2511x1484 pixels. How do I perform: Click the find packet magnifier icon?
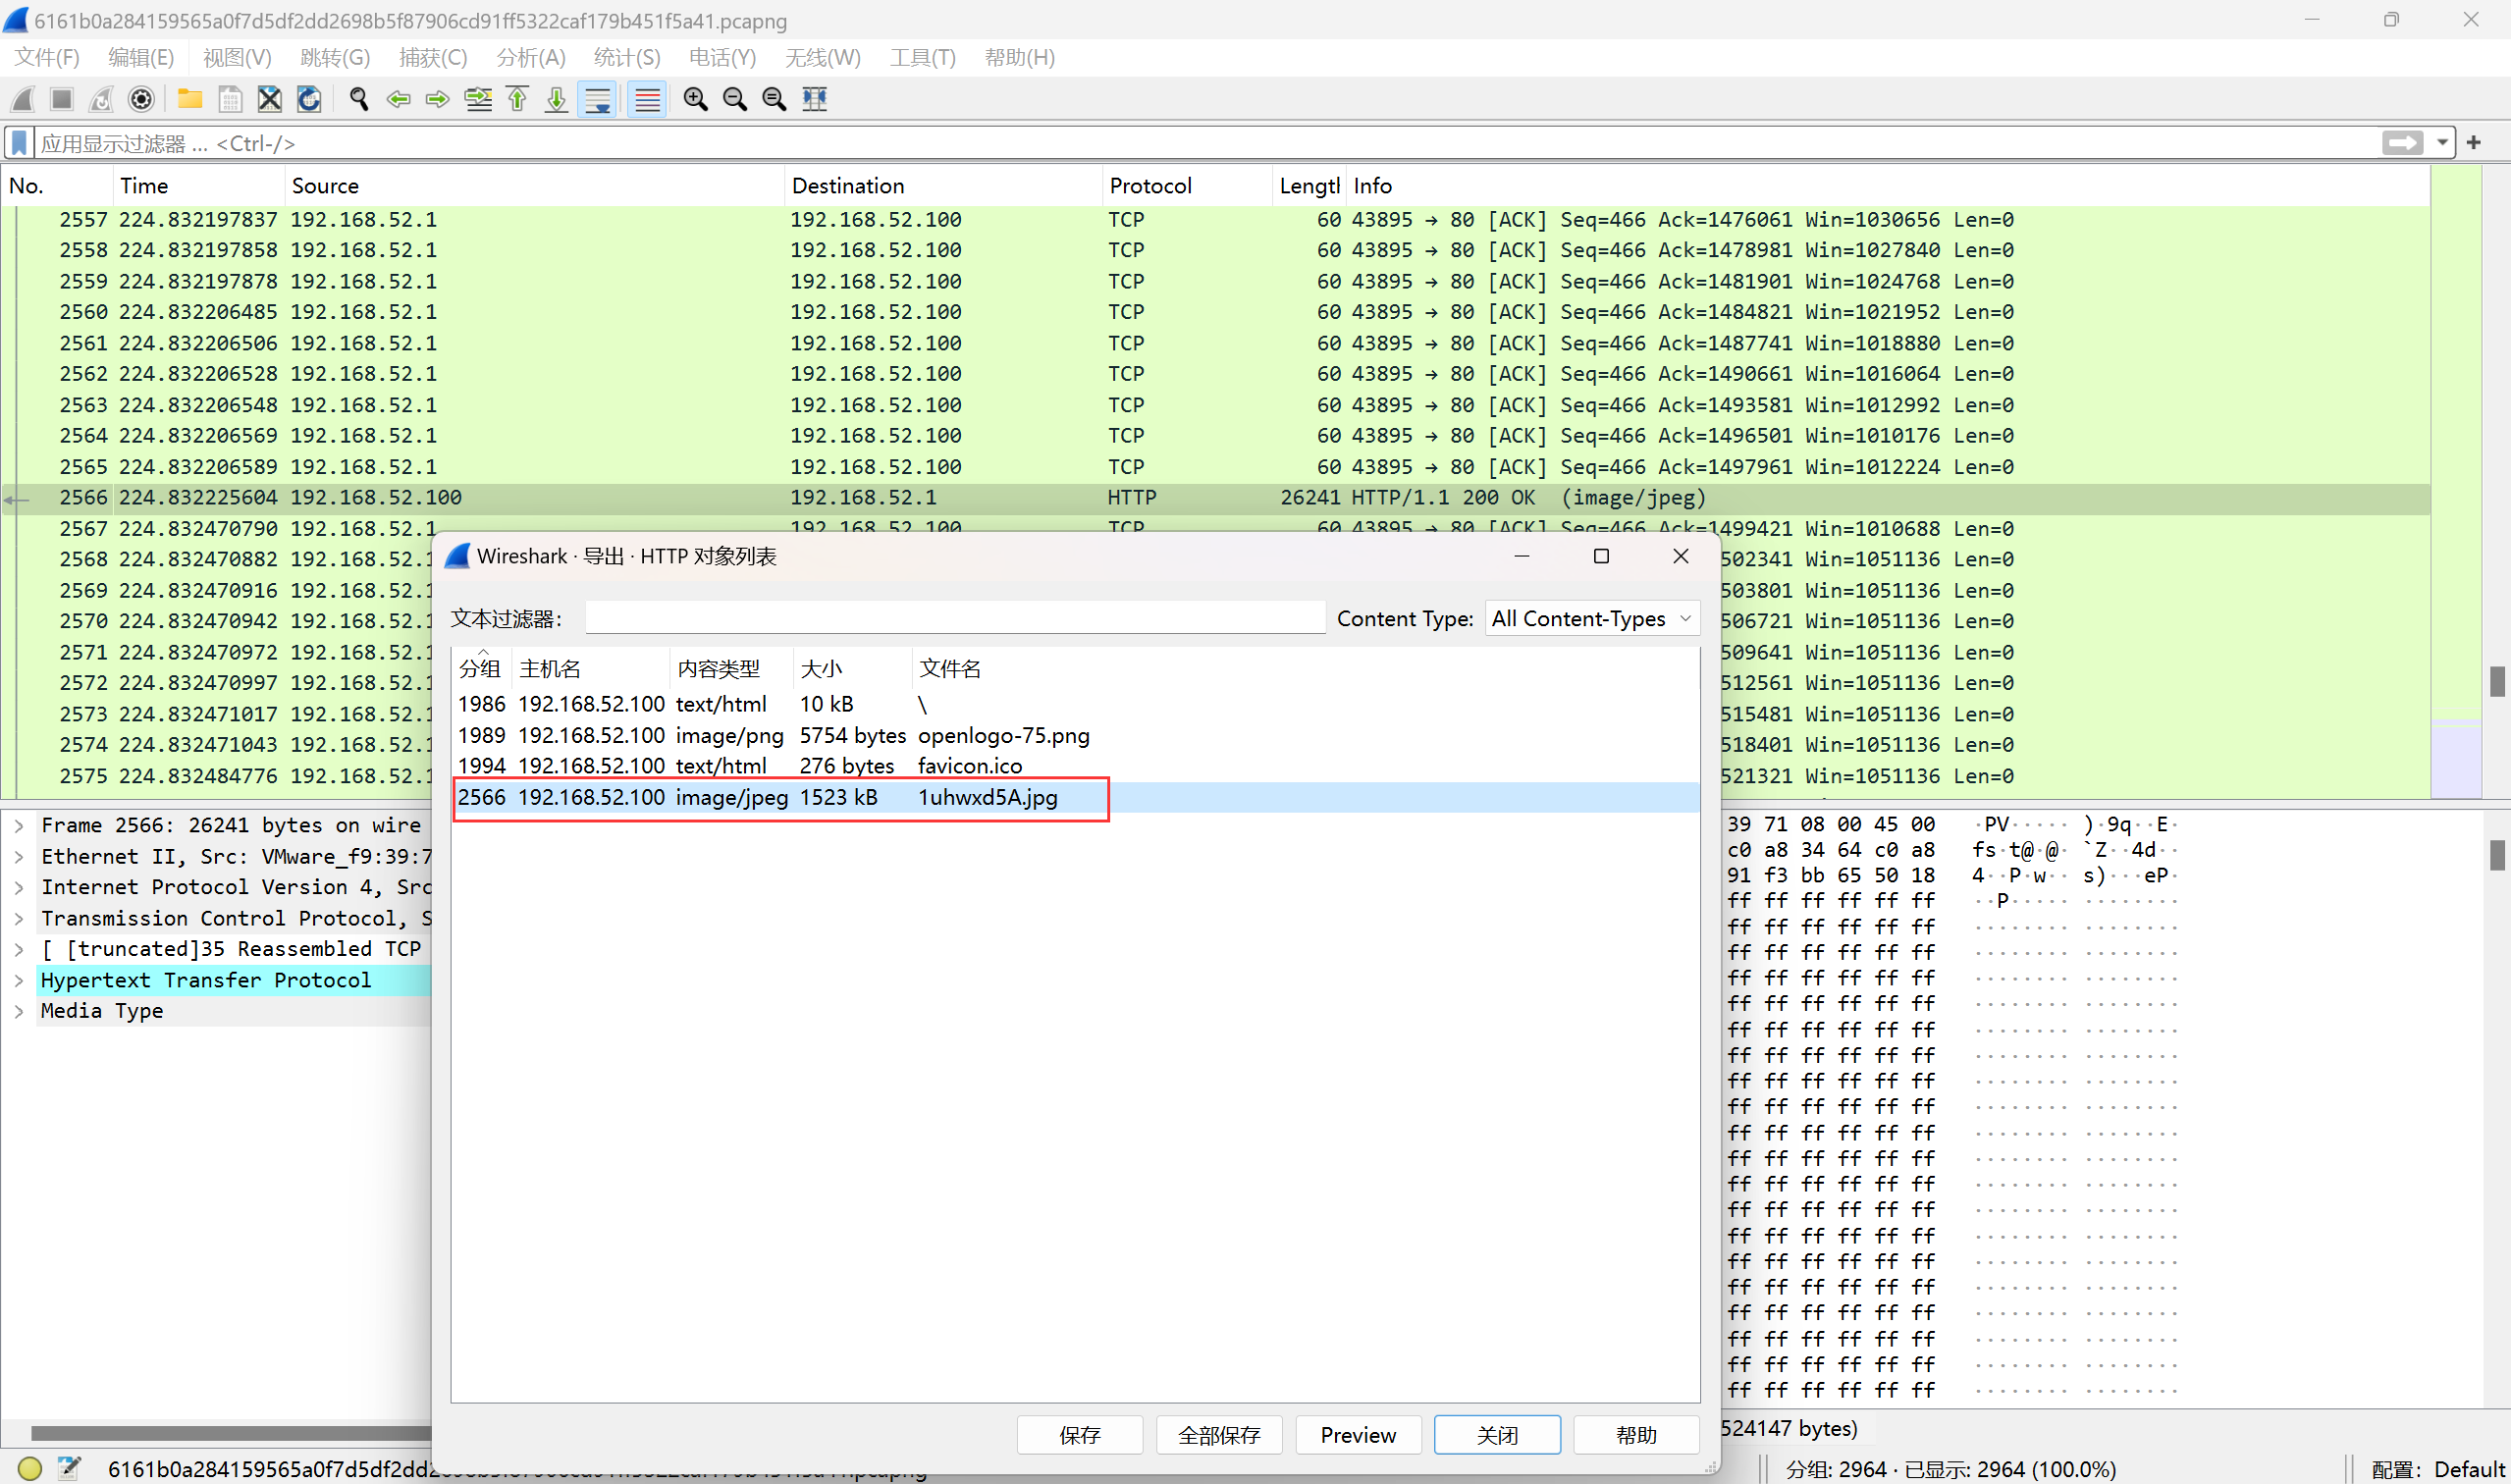359,99
